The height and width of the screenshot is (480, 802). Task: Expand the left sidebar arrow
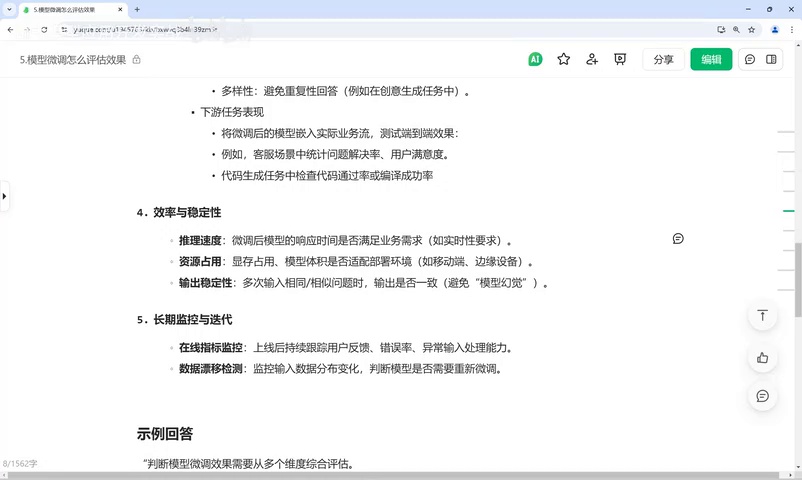4,196
